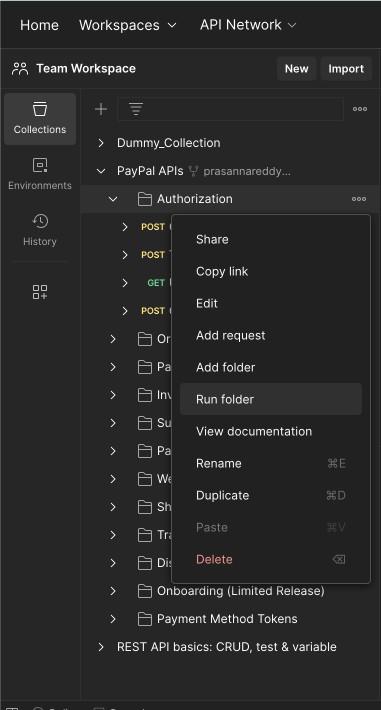Click the plus icon to create collection
The image size is (381, 710).
tap(101, 109)
